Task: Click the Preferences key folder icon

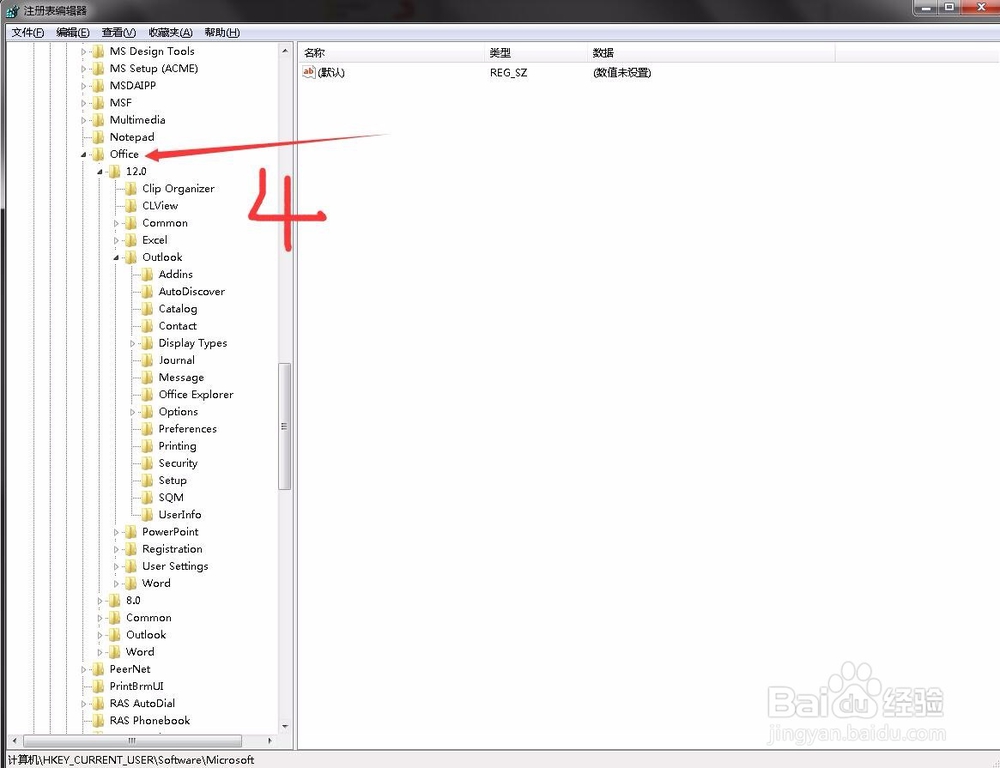Action: [147, 429]
